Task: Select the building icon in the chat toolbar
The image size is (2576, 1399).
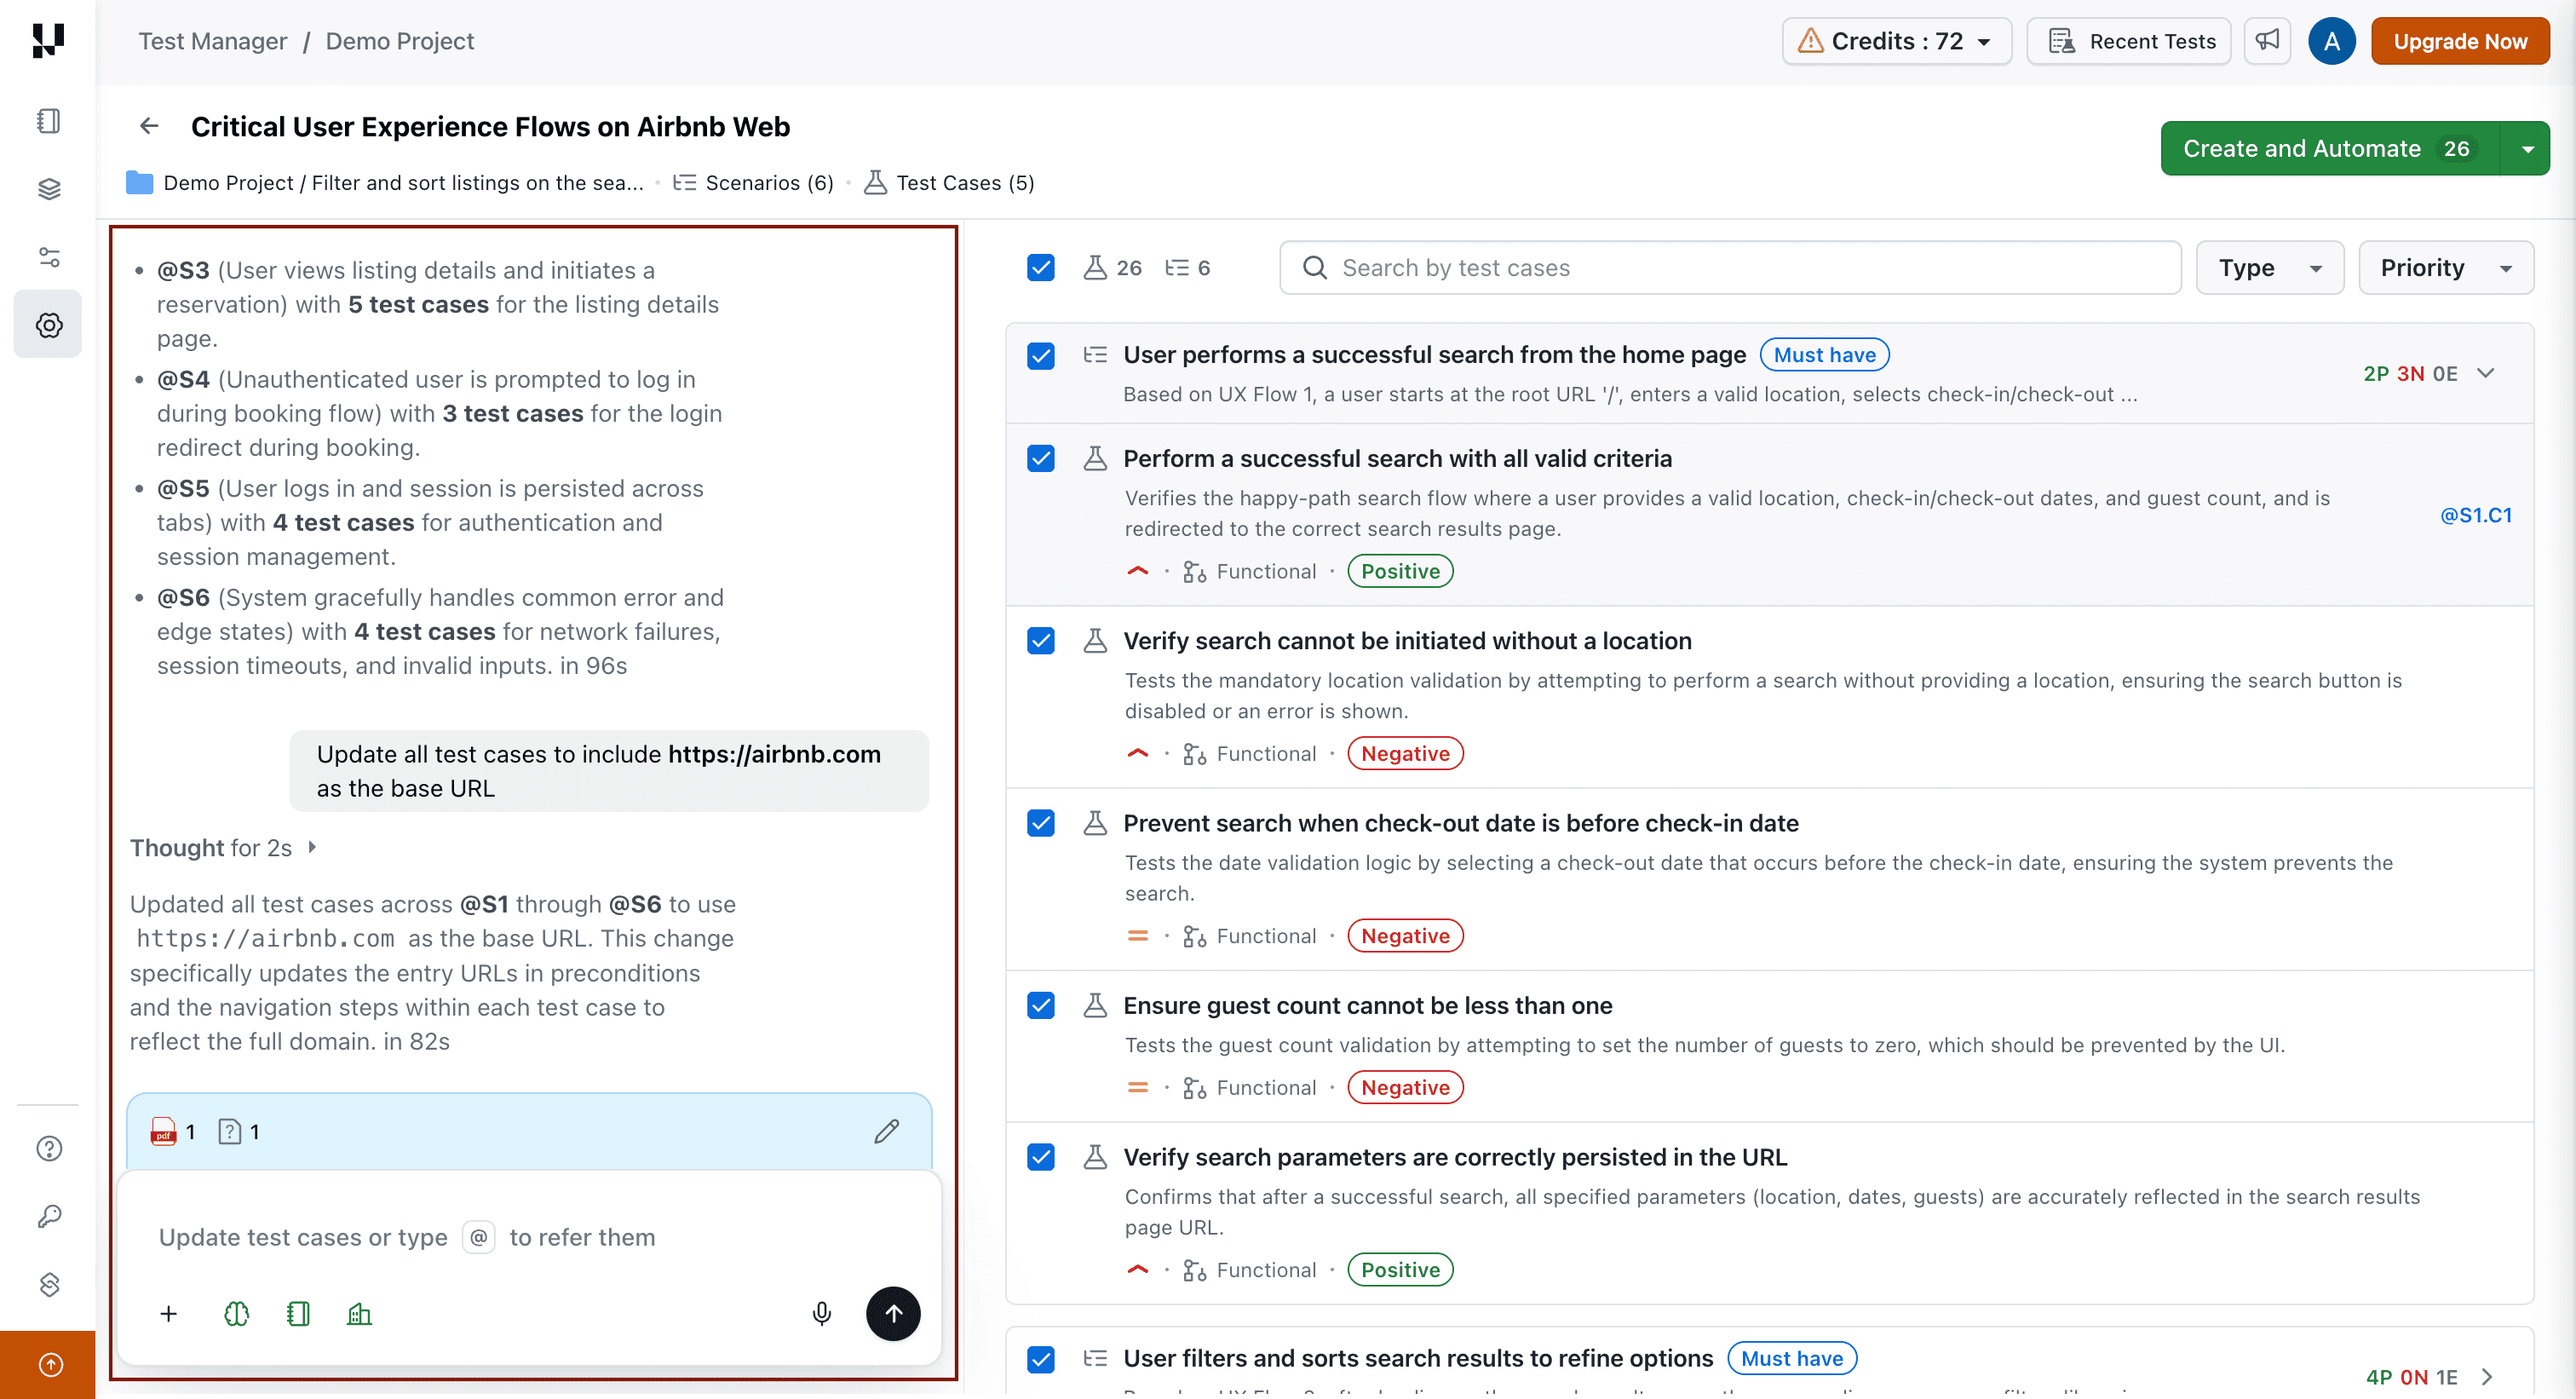Action: coord(359,1313)
